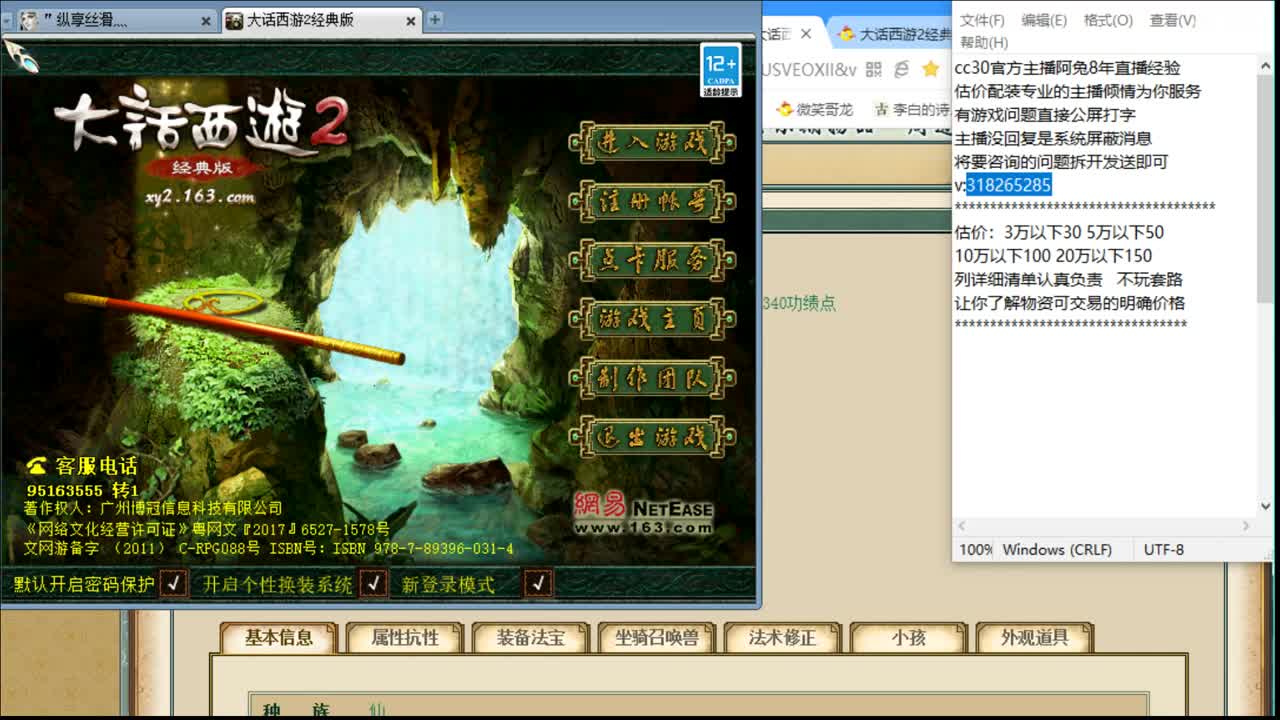
Task: Click the line 将要咨询的问题拆开发送即可
Action: [1062, 162]
